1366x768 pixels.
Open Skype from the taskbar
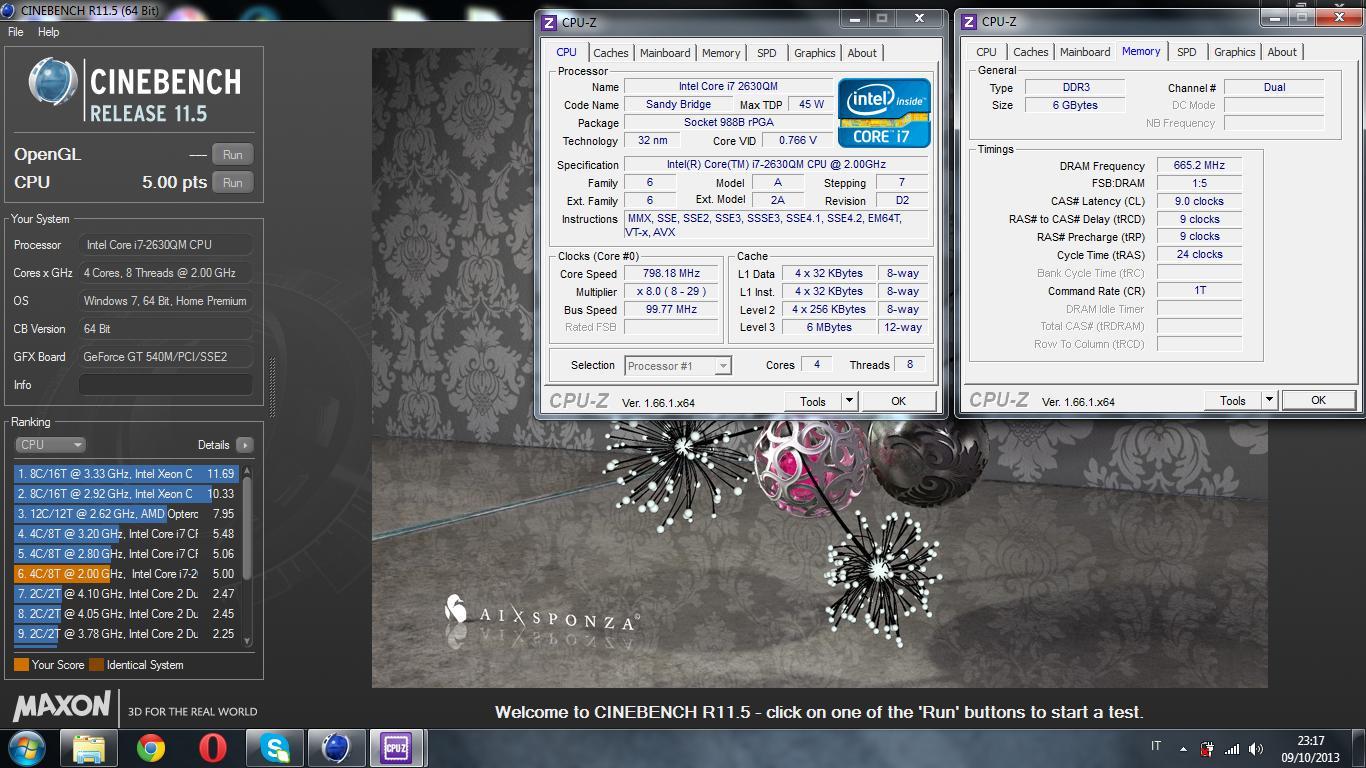274,748
